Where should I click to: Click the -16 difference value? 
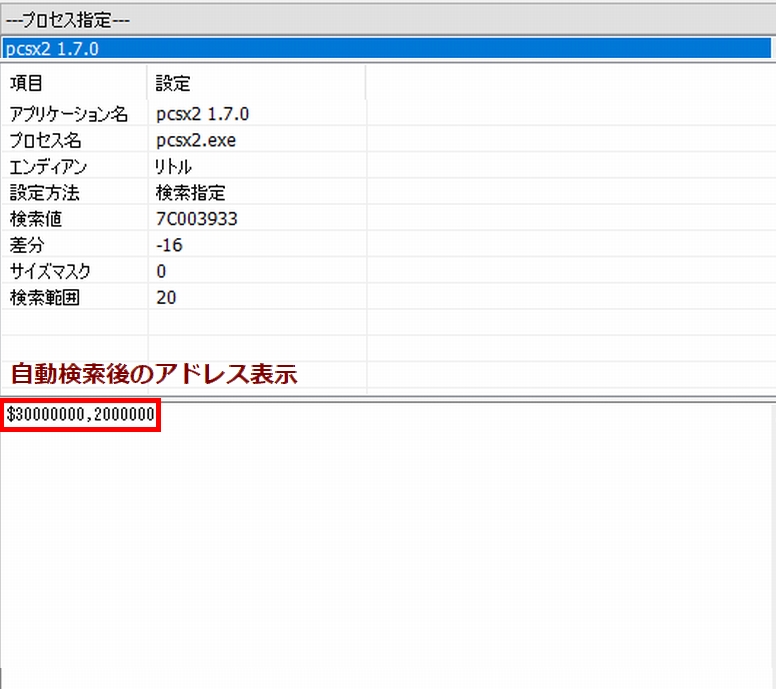point(169,245)
